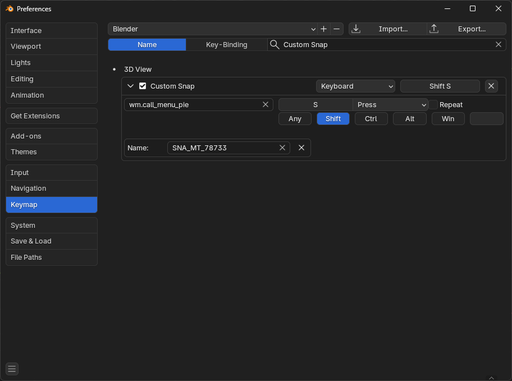The height and width of the screenshot is (381, 512).
Task: Open the Navigation preferences tab
Action: (52, 189)
